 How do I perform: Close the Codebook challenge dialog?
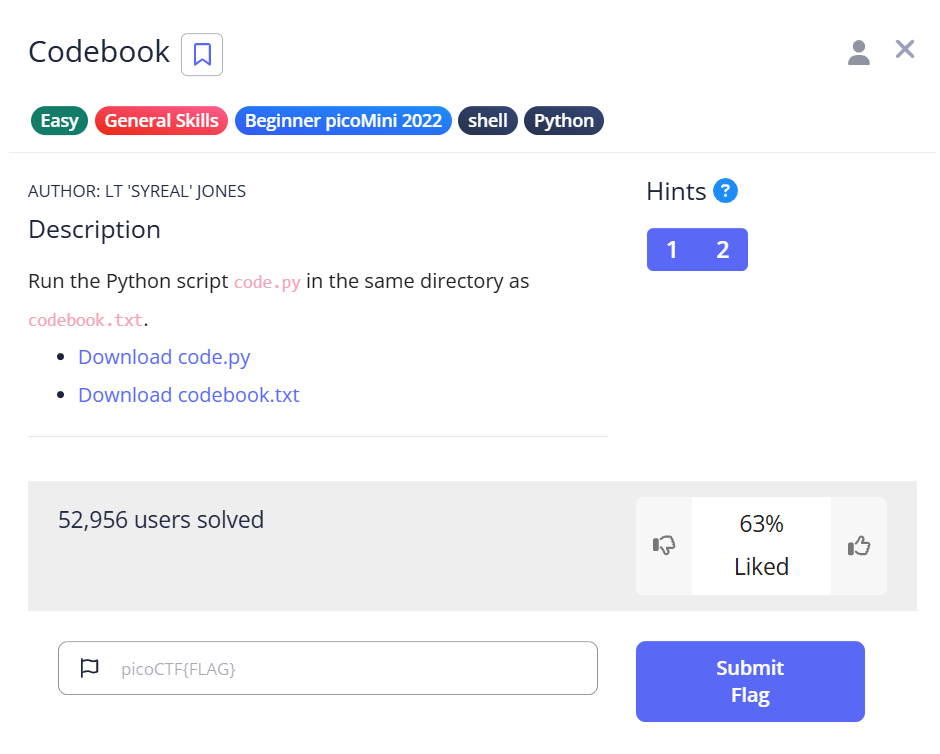(x=905, y=50)
